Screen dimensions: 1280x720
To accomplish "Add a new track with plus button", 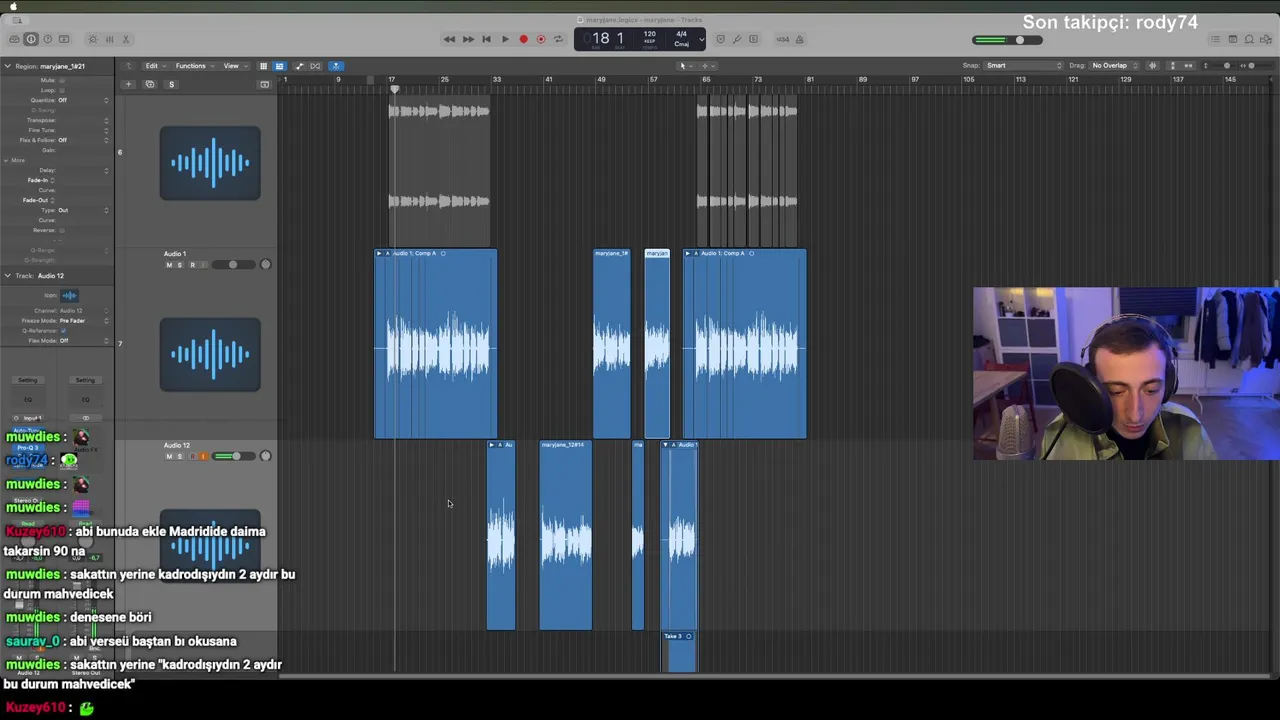I will pos(128,84).
